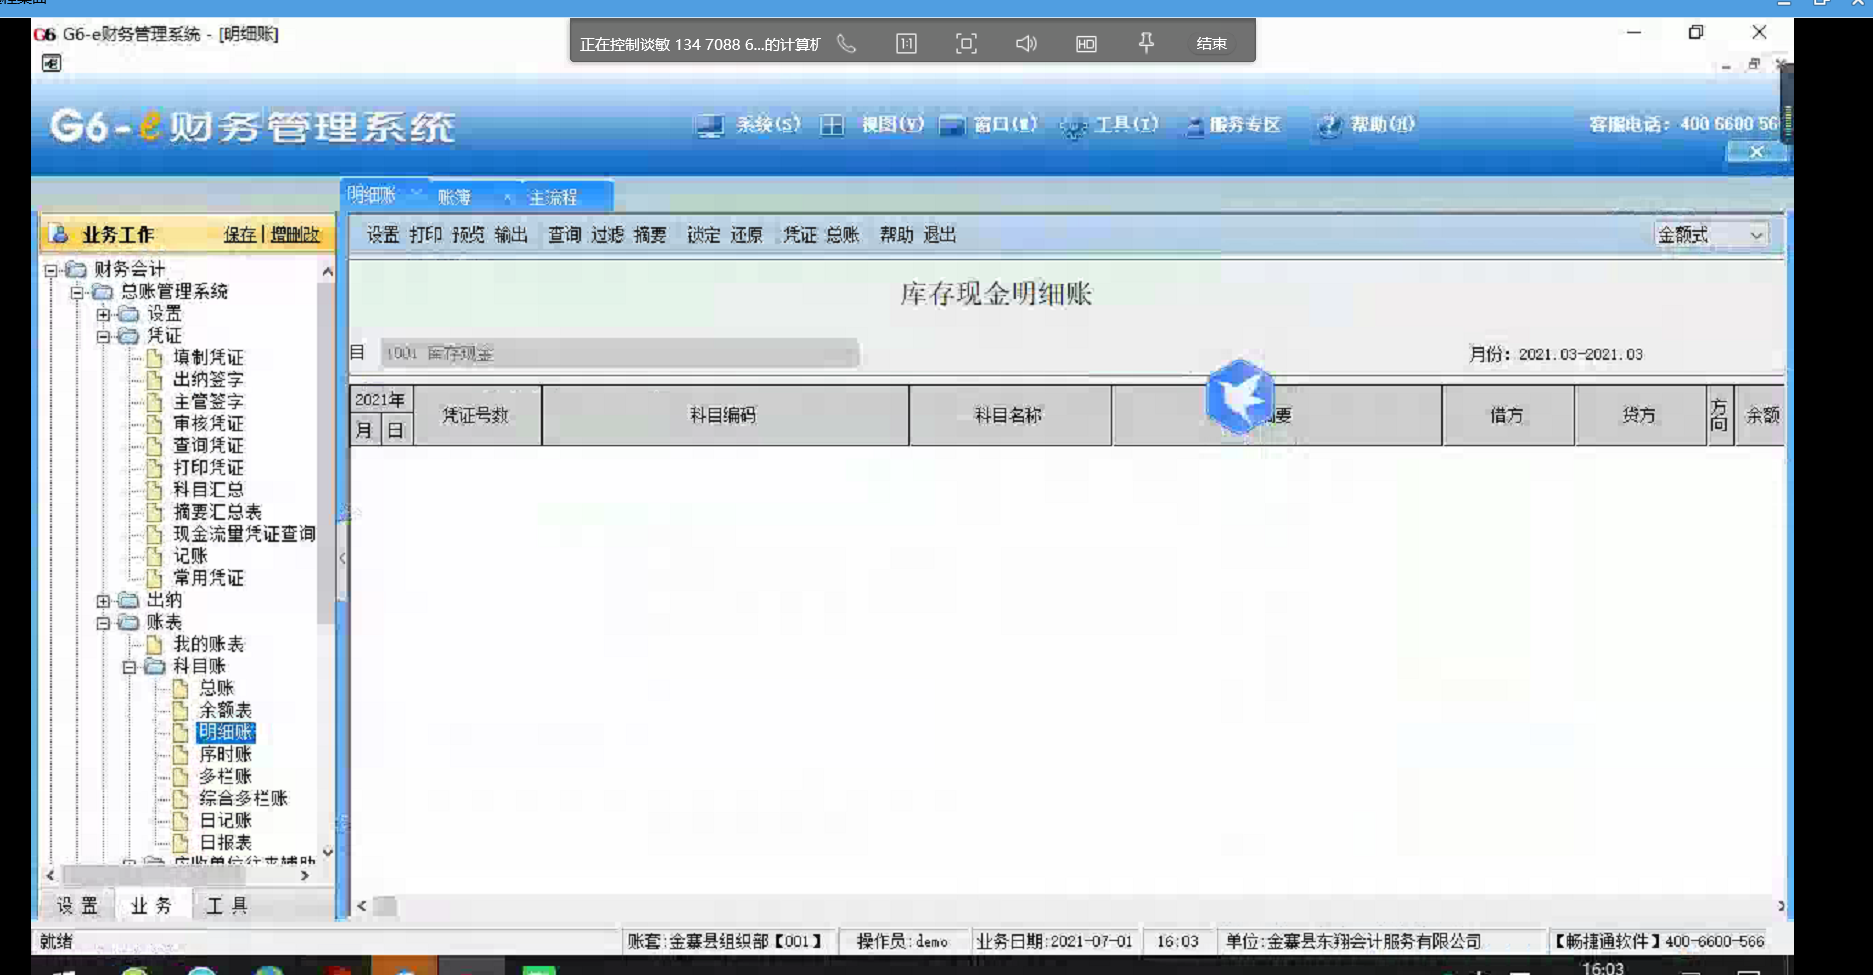Select the 设置 bottom panel tab

pos(77,905)
